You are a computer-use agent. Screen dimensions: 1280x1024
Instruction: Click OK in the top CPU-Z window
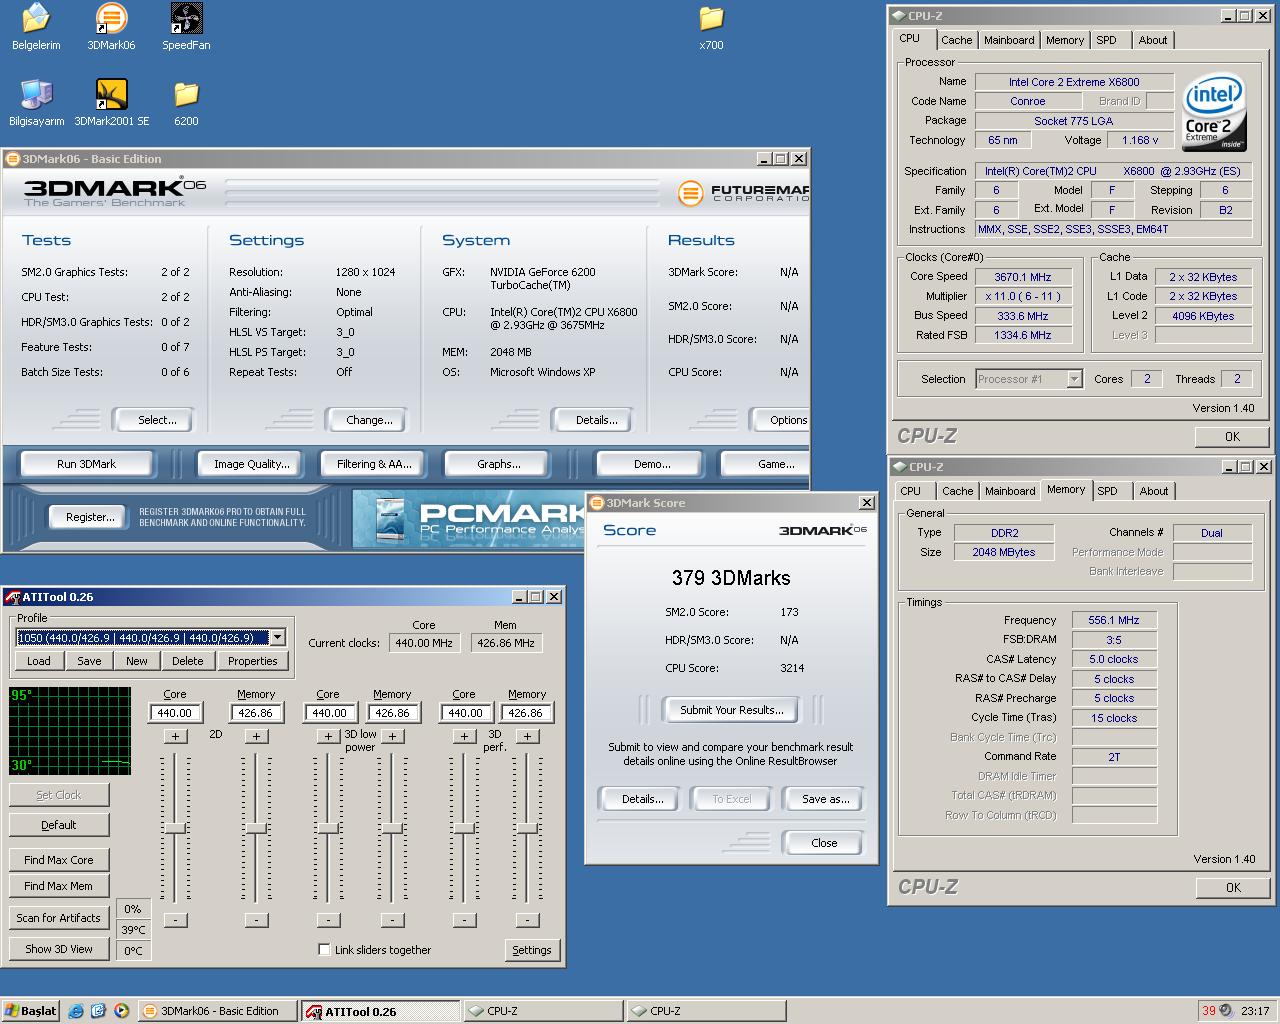pyautogui.click(x=1232, y=436)
